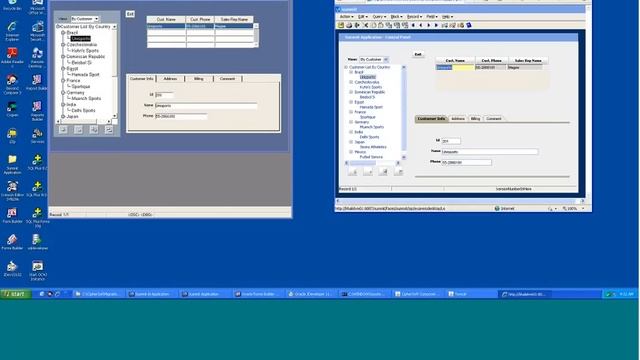Collapse the Egypt node in left window tree

63,69
